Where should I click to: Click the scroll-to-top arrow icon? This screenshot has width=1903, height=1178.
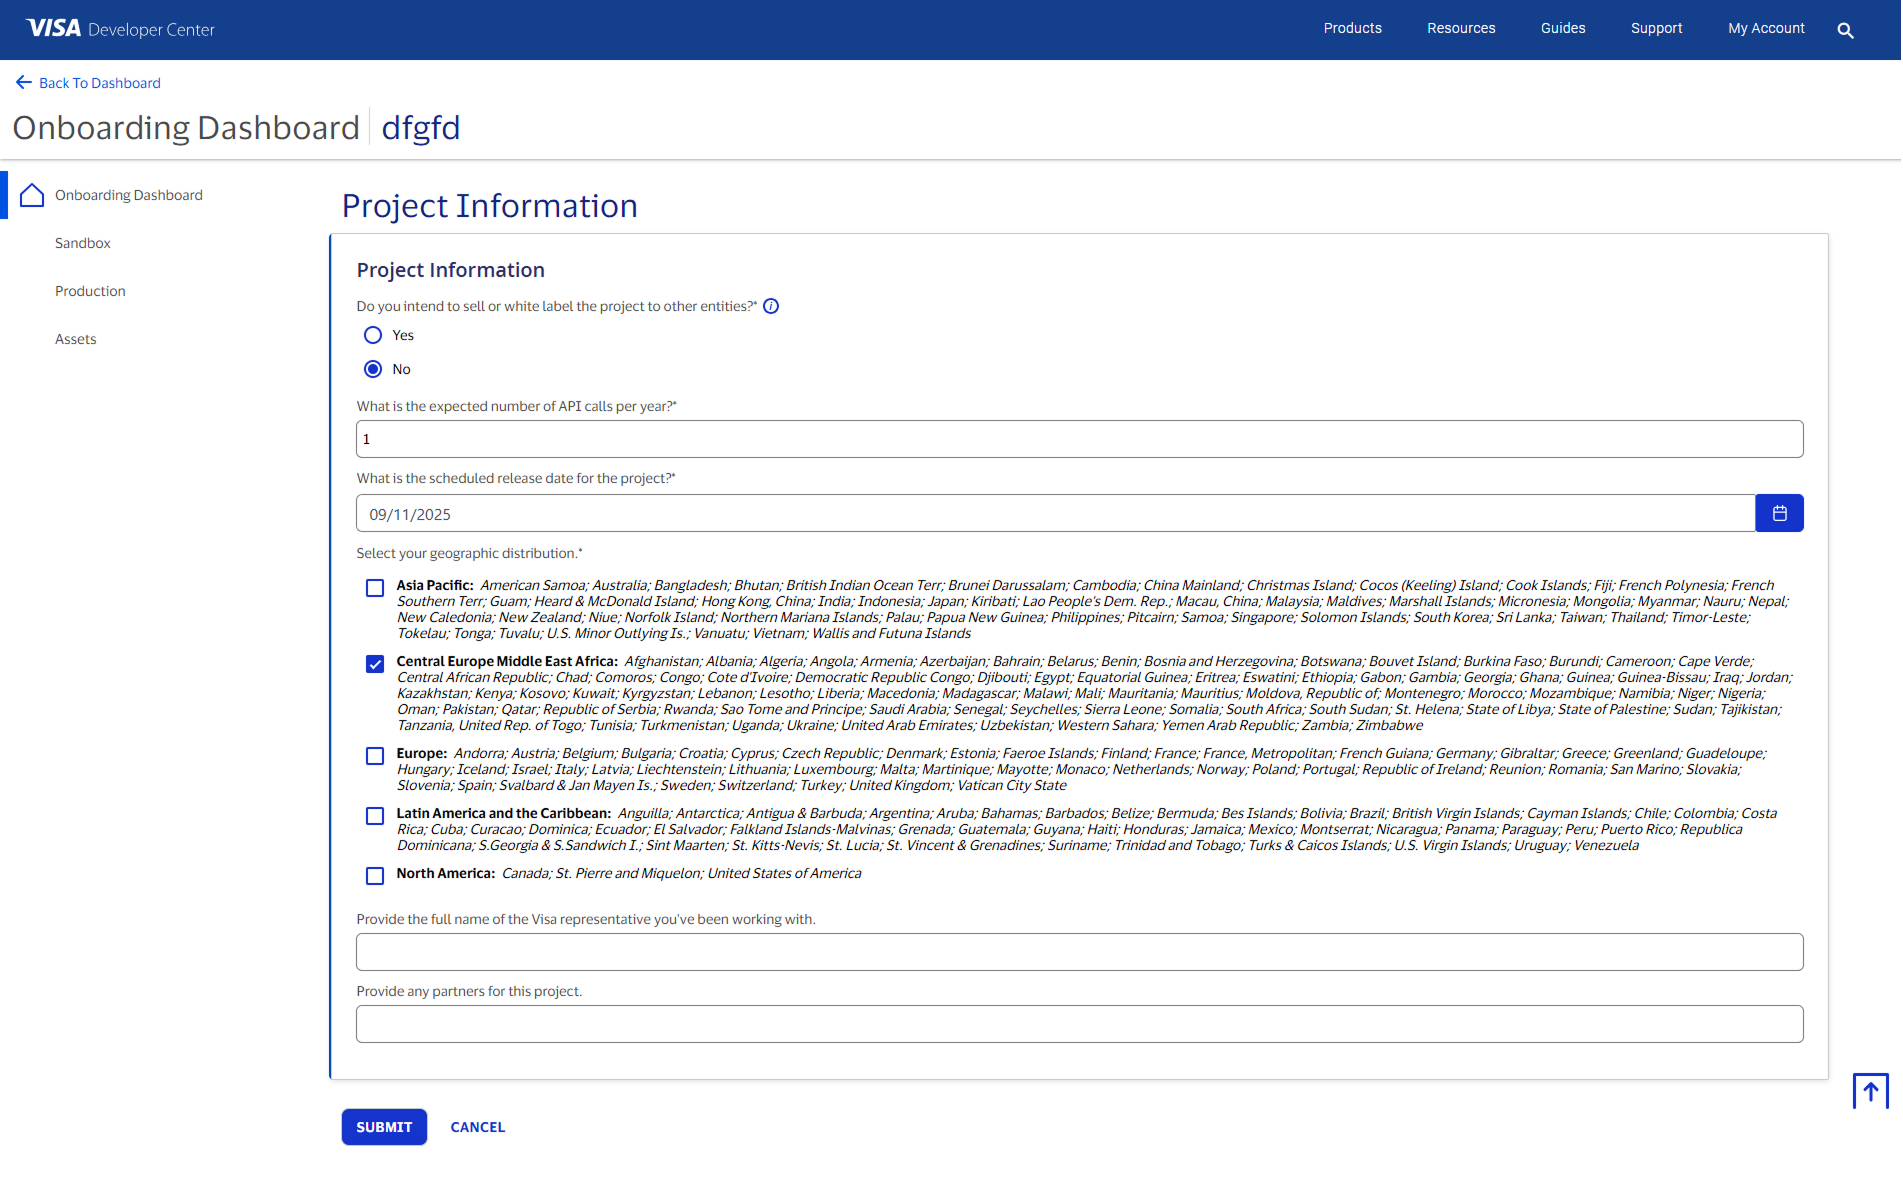click(1870, 1091)
